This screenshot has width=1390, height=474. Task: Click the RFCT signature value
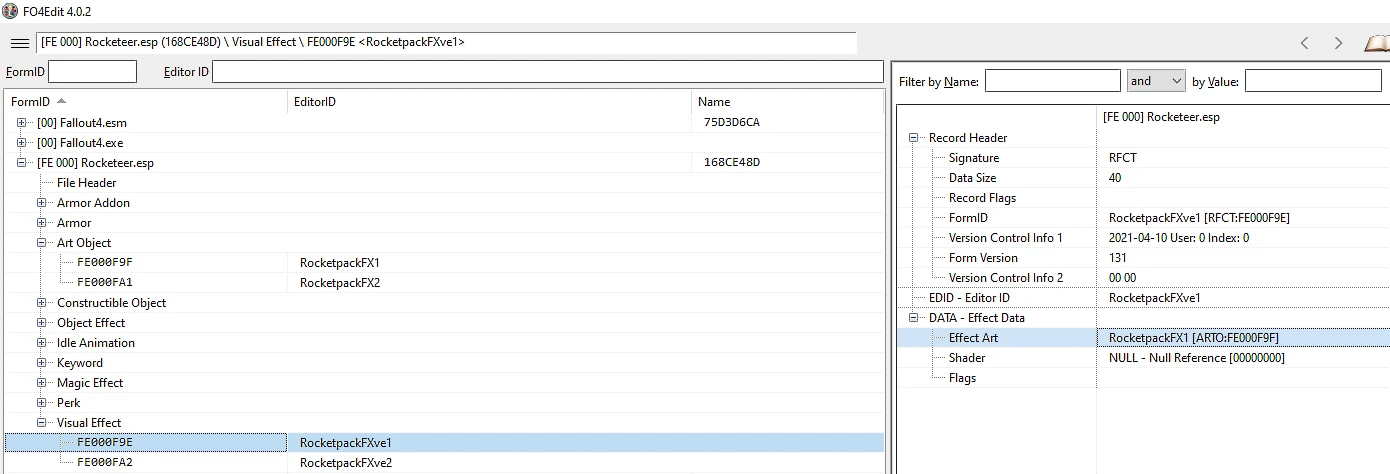click(x=1123, y=158)
